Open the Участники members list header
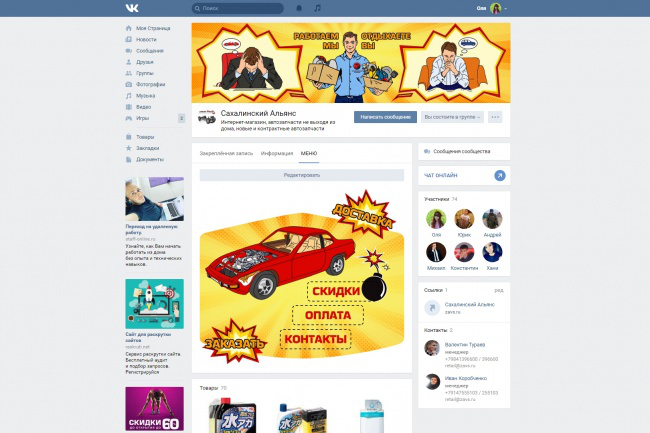Image resolution: width=650 pixels, height=433 pixels. click(x=440, y=199)
